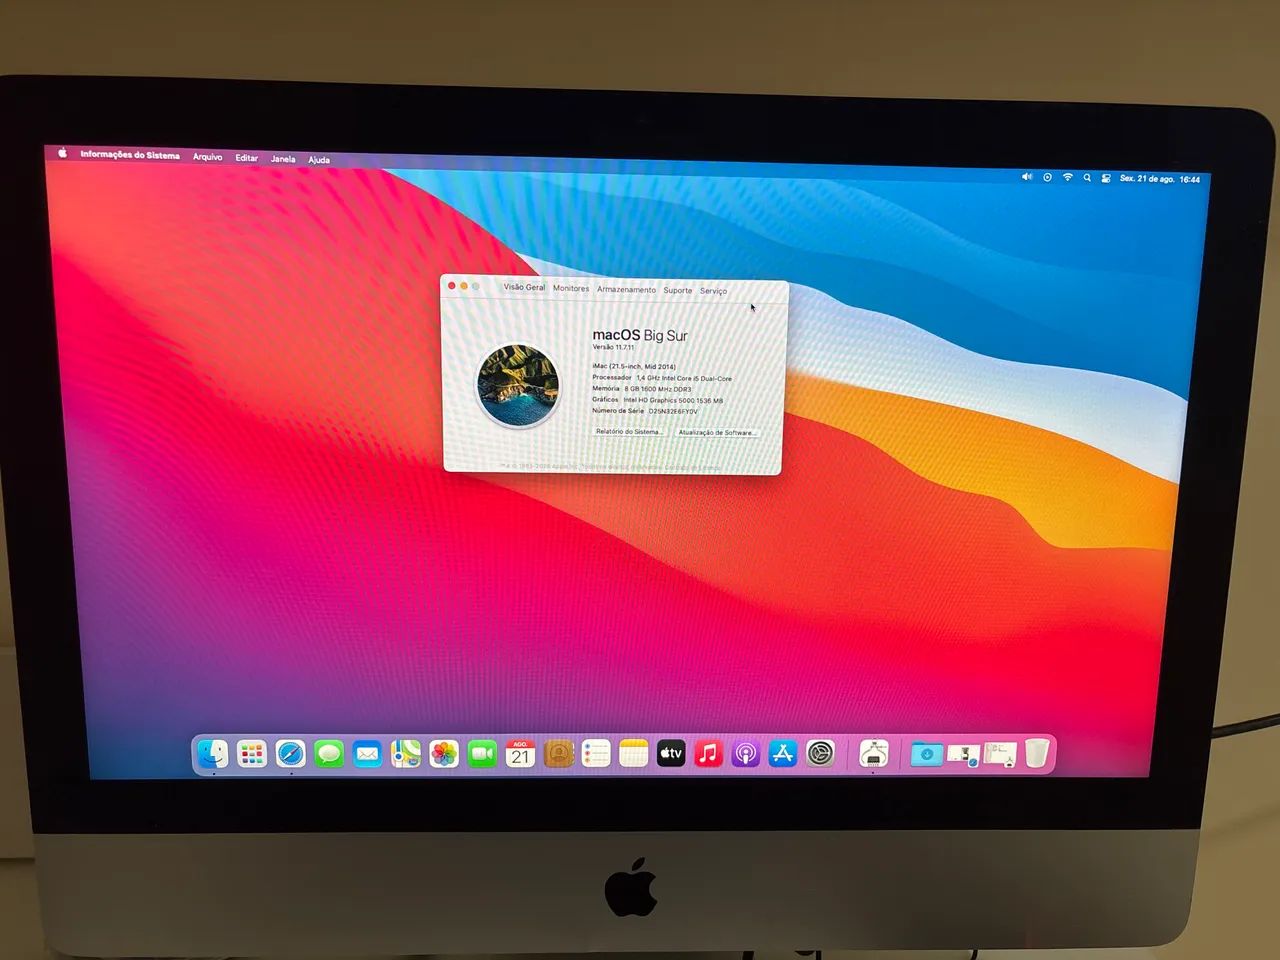Close the About This Mac window

[452, 286]
